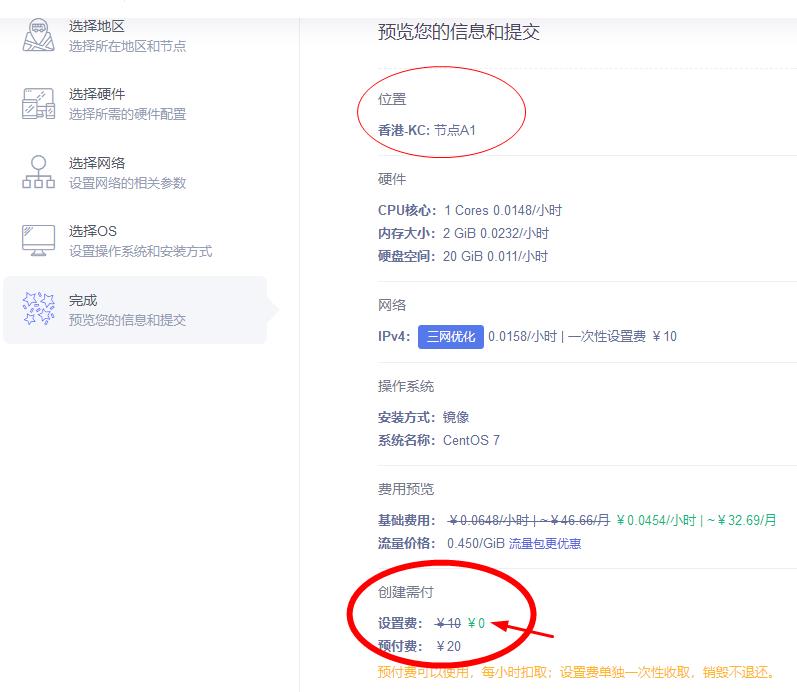
Task: Click the 设置操作系统和安装方式 subtitle
Action: point(141,251)
